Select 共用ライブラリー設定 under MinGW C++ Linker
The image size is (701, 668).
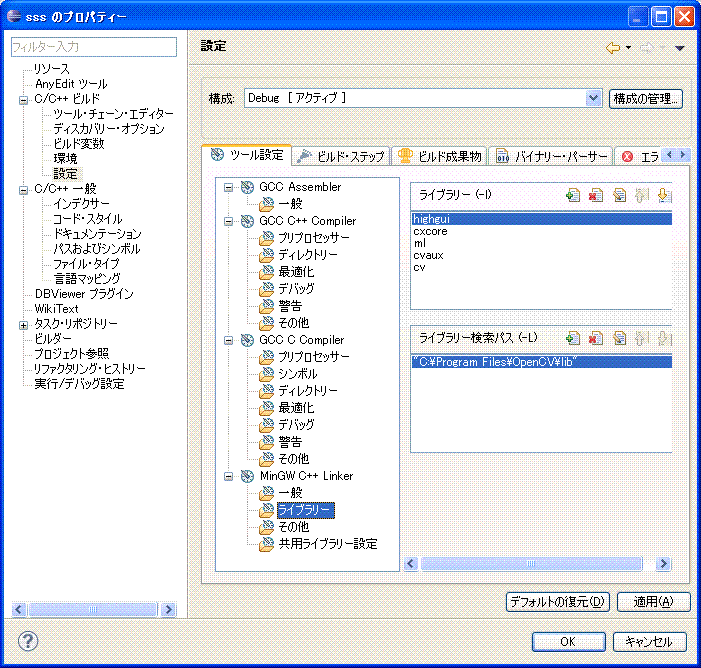coord(328,544)
